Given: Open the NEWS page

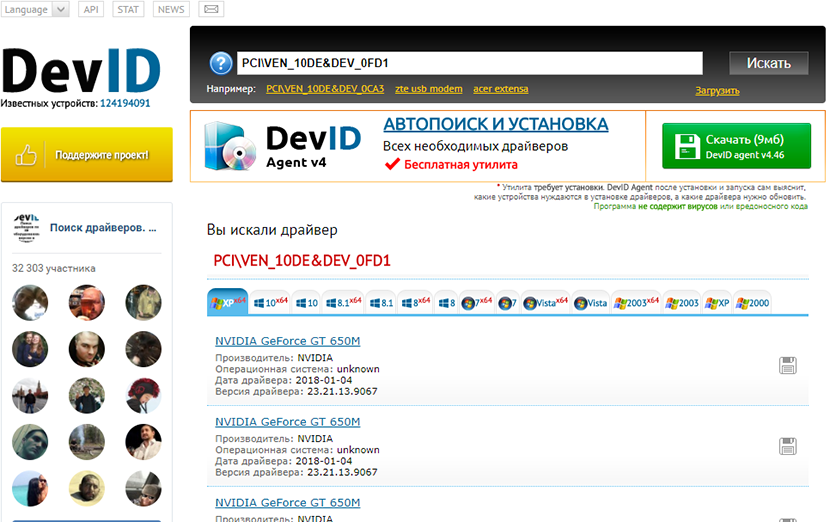Looking at the screenshot, I should 171,10.
